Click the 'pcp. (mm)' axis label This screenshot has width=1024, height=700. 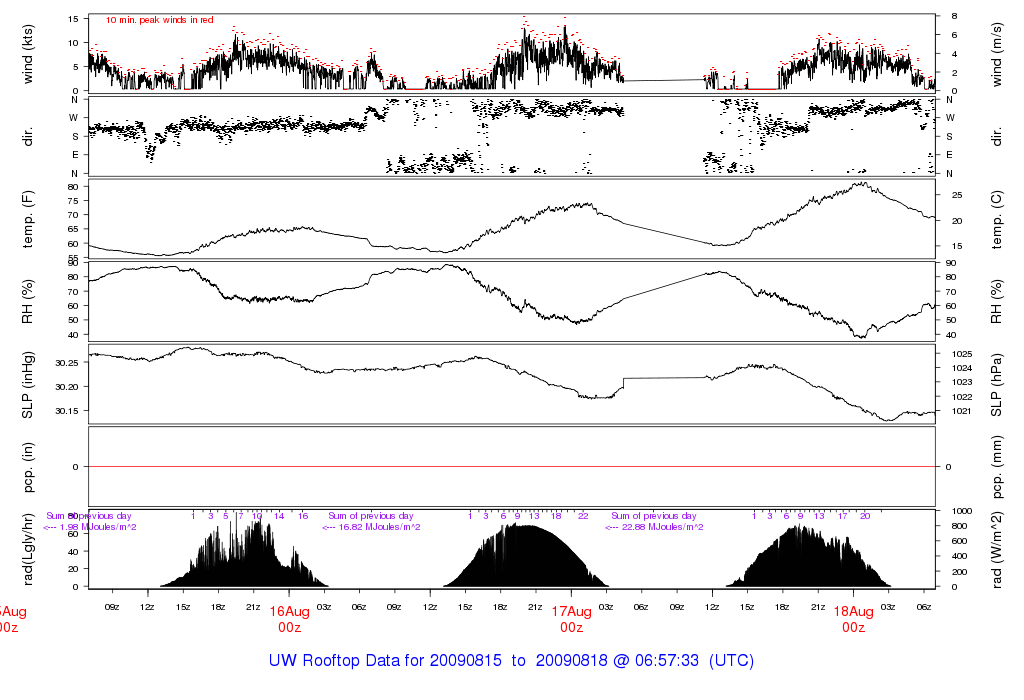click(x=997, y=468)
